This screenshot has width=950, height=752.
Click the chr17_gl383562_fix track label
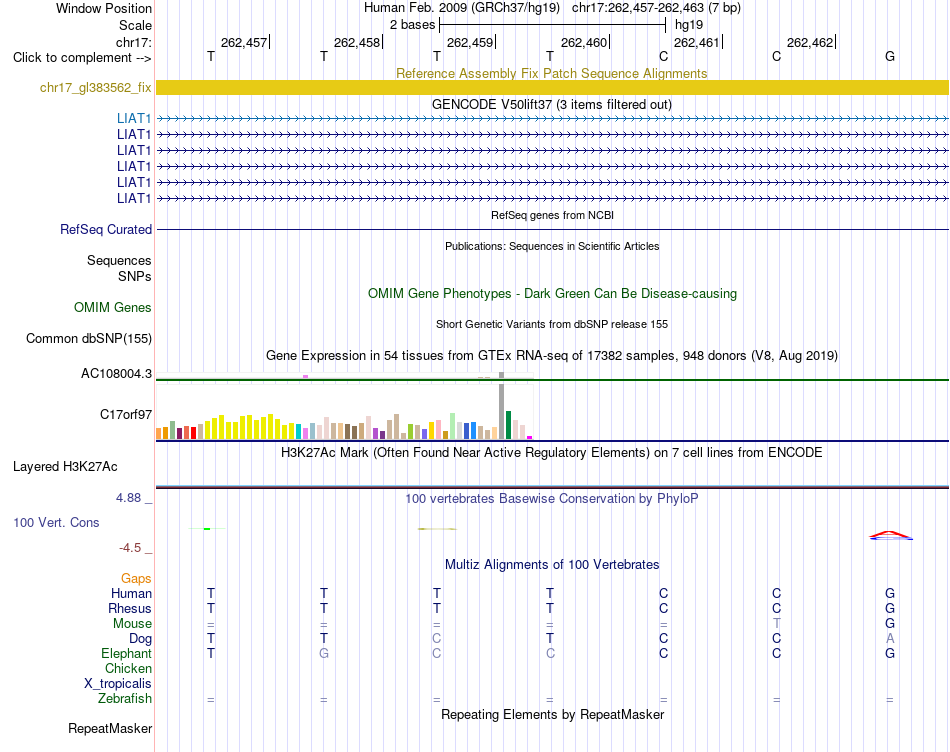coord(96,87)
